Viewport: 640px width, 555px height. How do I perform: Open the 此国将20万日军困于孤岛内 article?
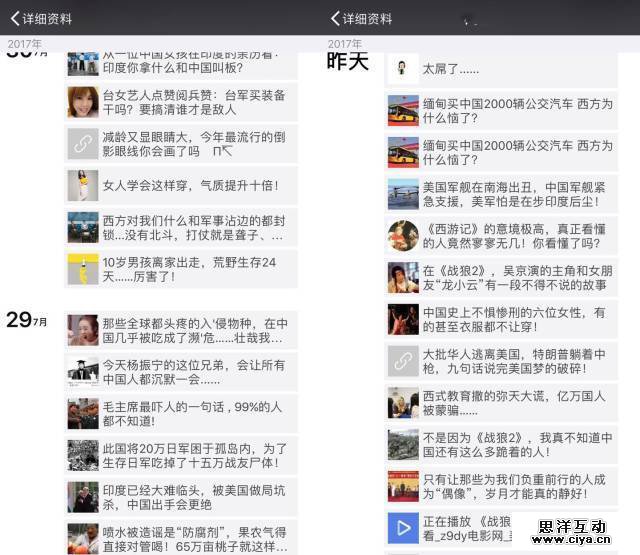(x=193, y=456)
